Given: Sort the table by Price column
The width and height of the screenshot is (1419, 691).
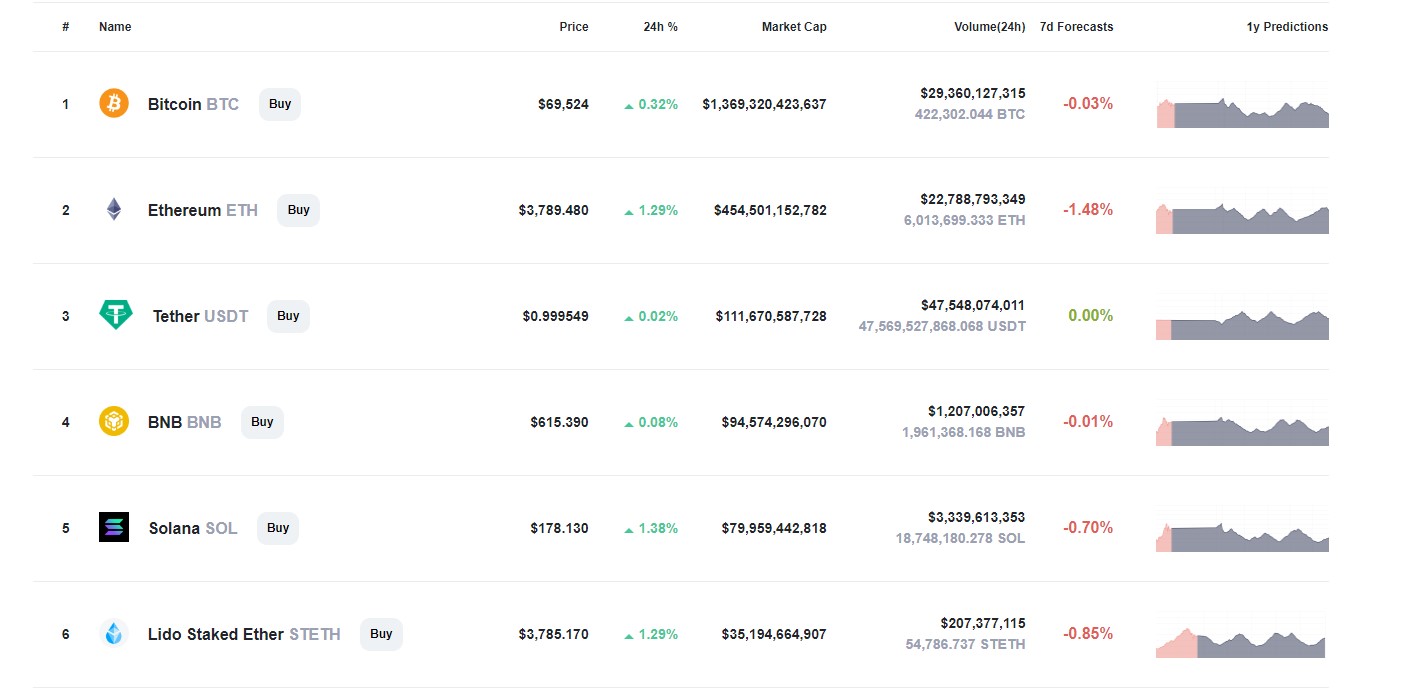Looking at the screenshot, I should point(574,27).
